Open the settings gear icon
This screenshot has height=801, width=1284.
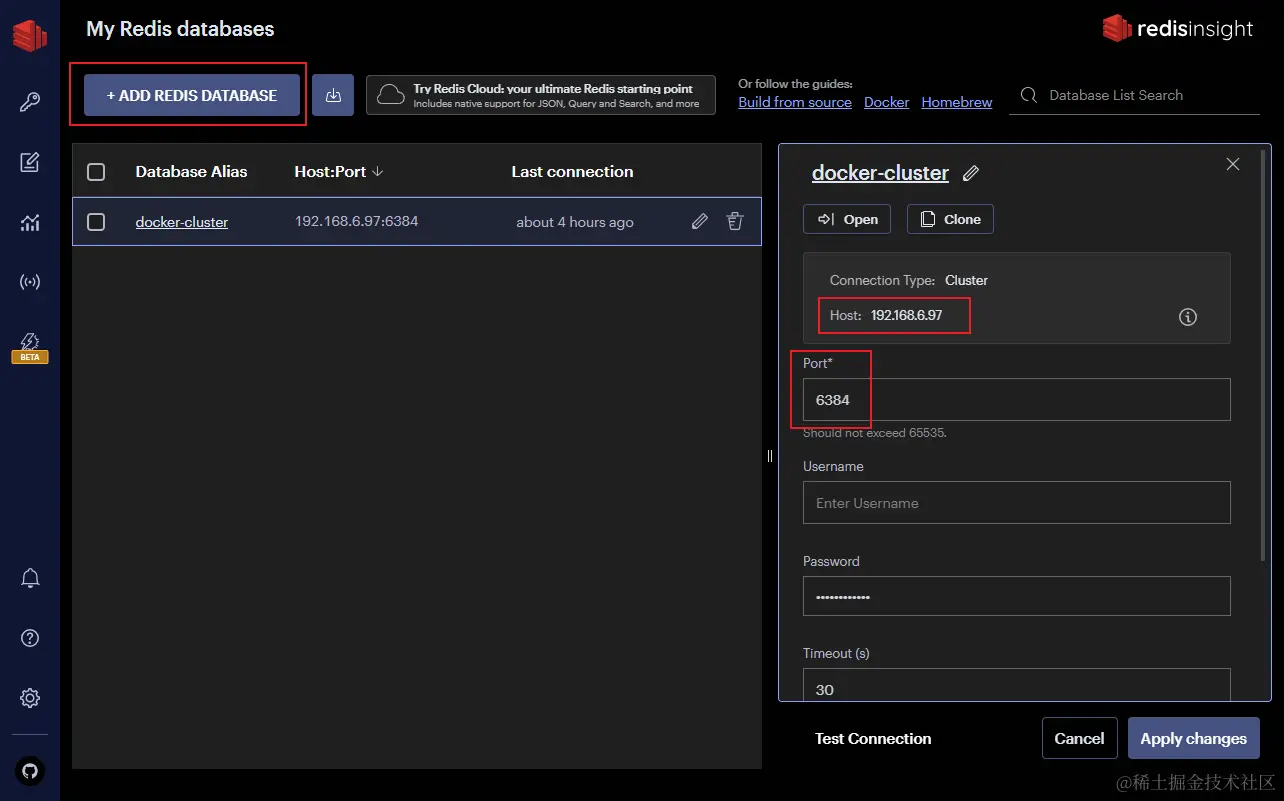coord(30,698)
